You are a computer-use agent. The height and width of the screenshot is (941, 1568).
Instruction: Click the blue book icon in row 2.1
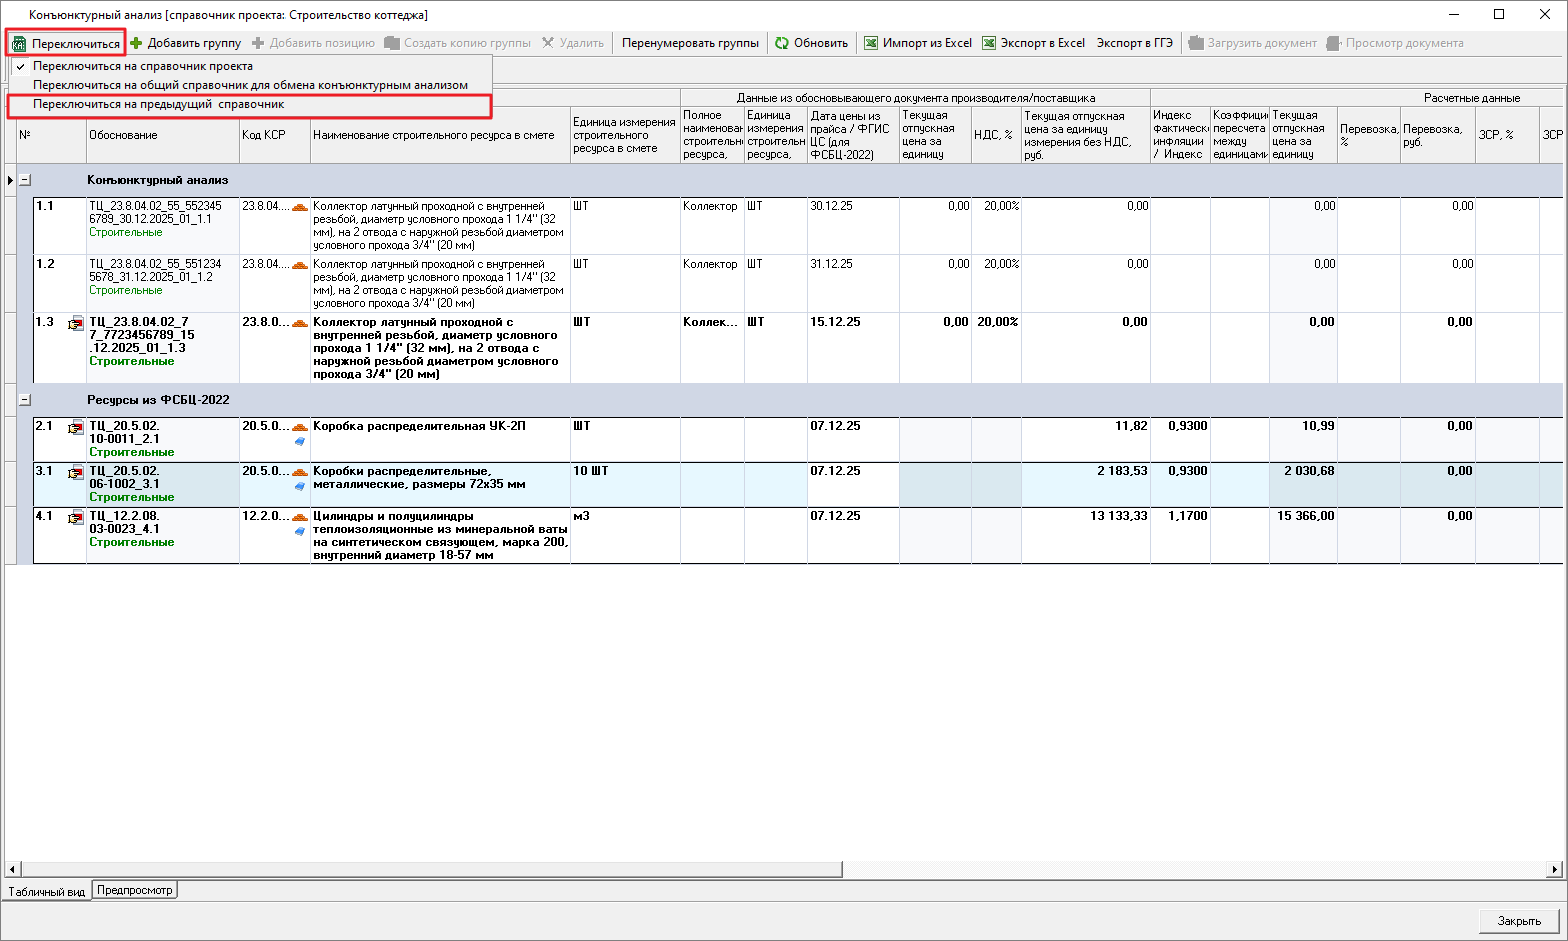click(x=299, y=441)
